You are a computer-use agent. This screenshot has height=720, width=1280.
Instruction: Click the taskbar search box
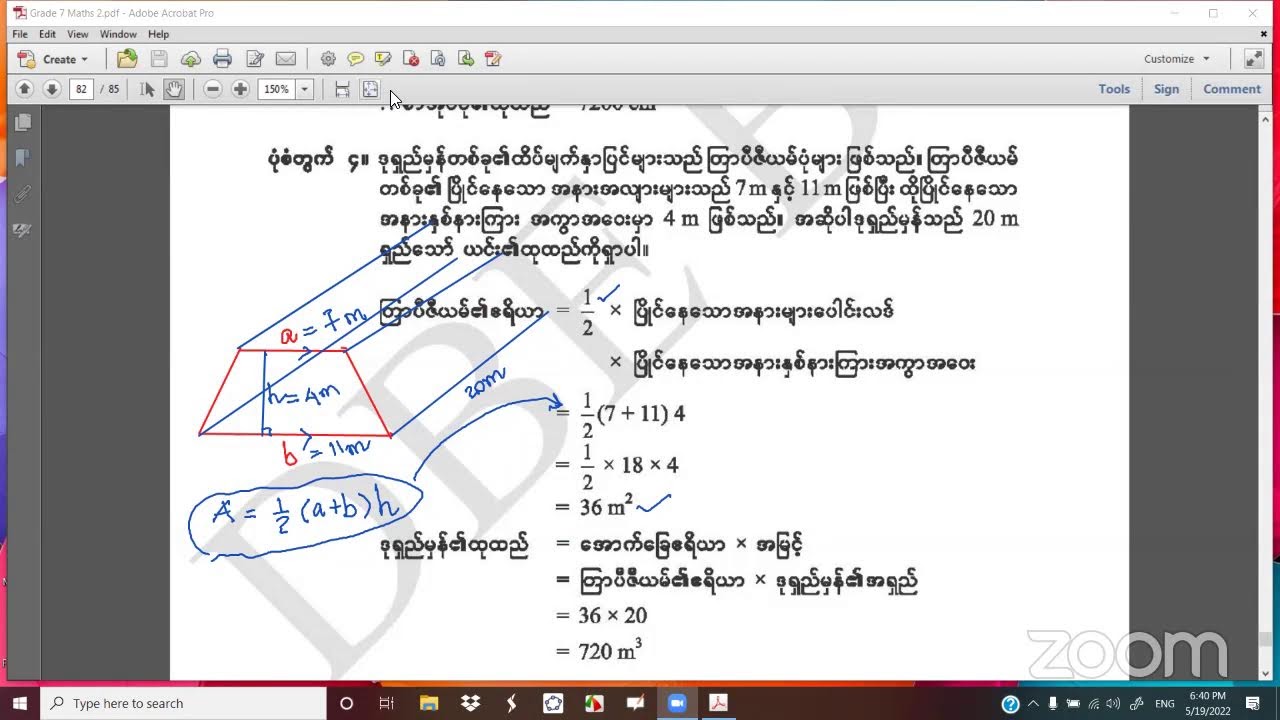point(183,703)
